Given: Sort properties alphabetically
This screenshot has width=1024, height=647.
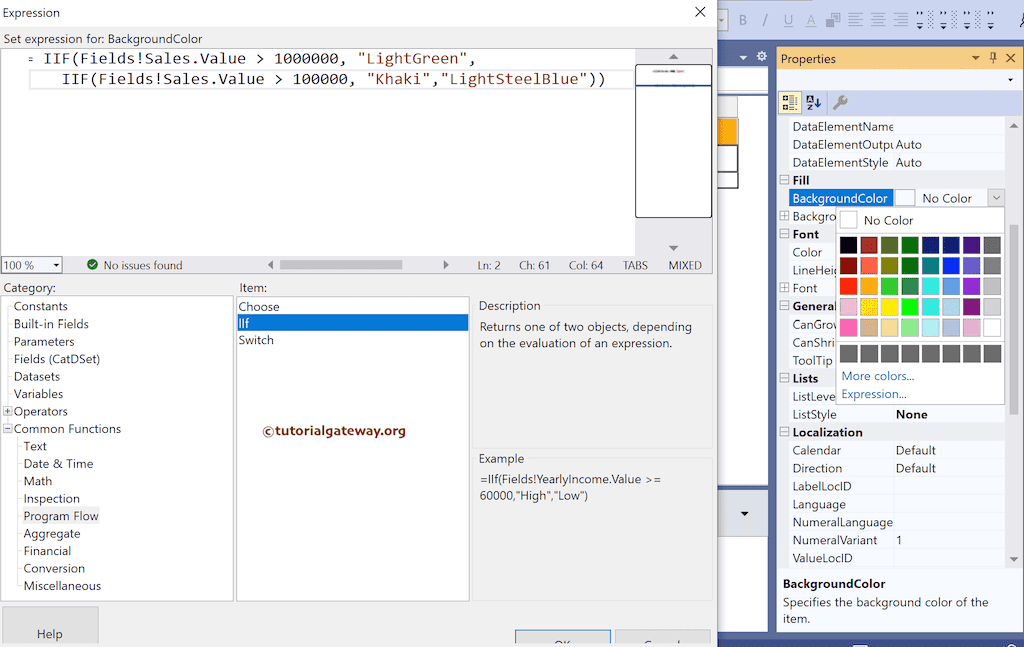Looking at the screenshot, I should [x=814, y=102].
